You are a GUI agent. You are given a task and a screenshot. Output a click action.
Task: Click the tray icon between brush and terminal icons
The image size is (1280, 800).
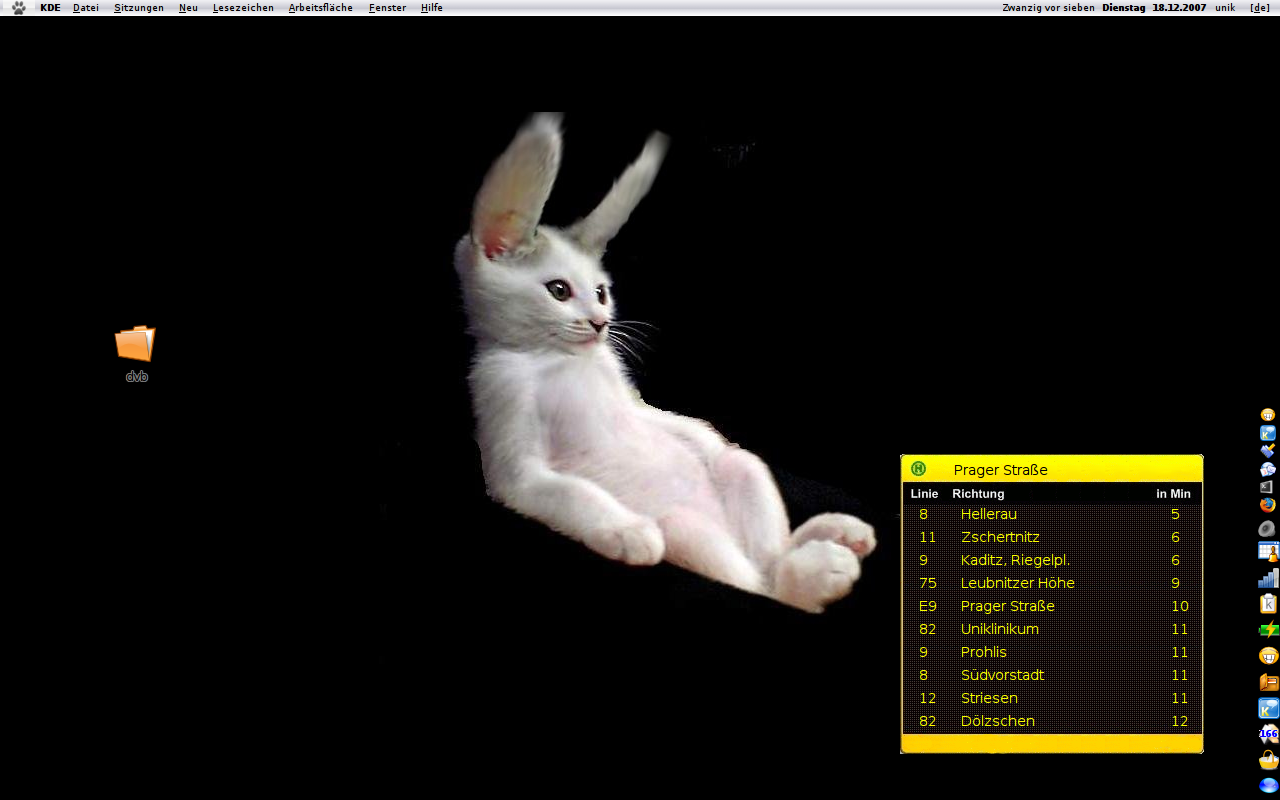[1268, 469]
